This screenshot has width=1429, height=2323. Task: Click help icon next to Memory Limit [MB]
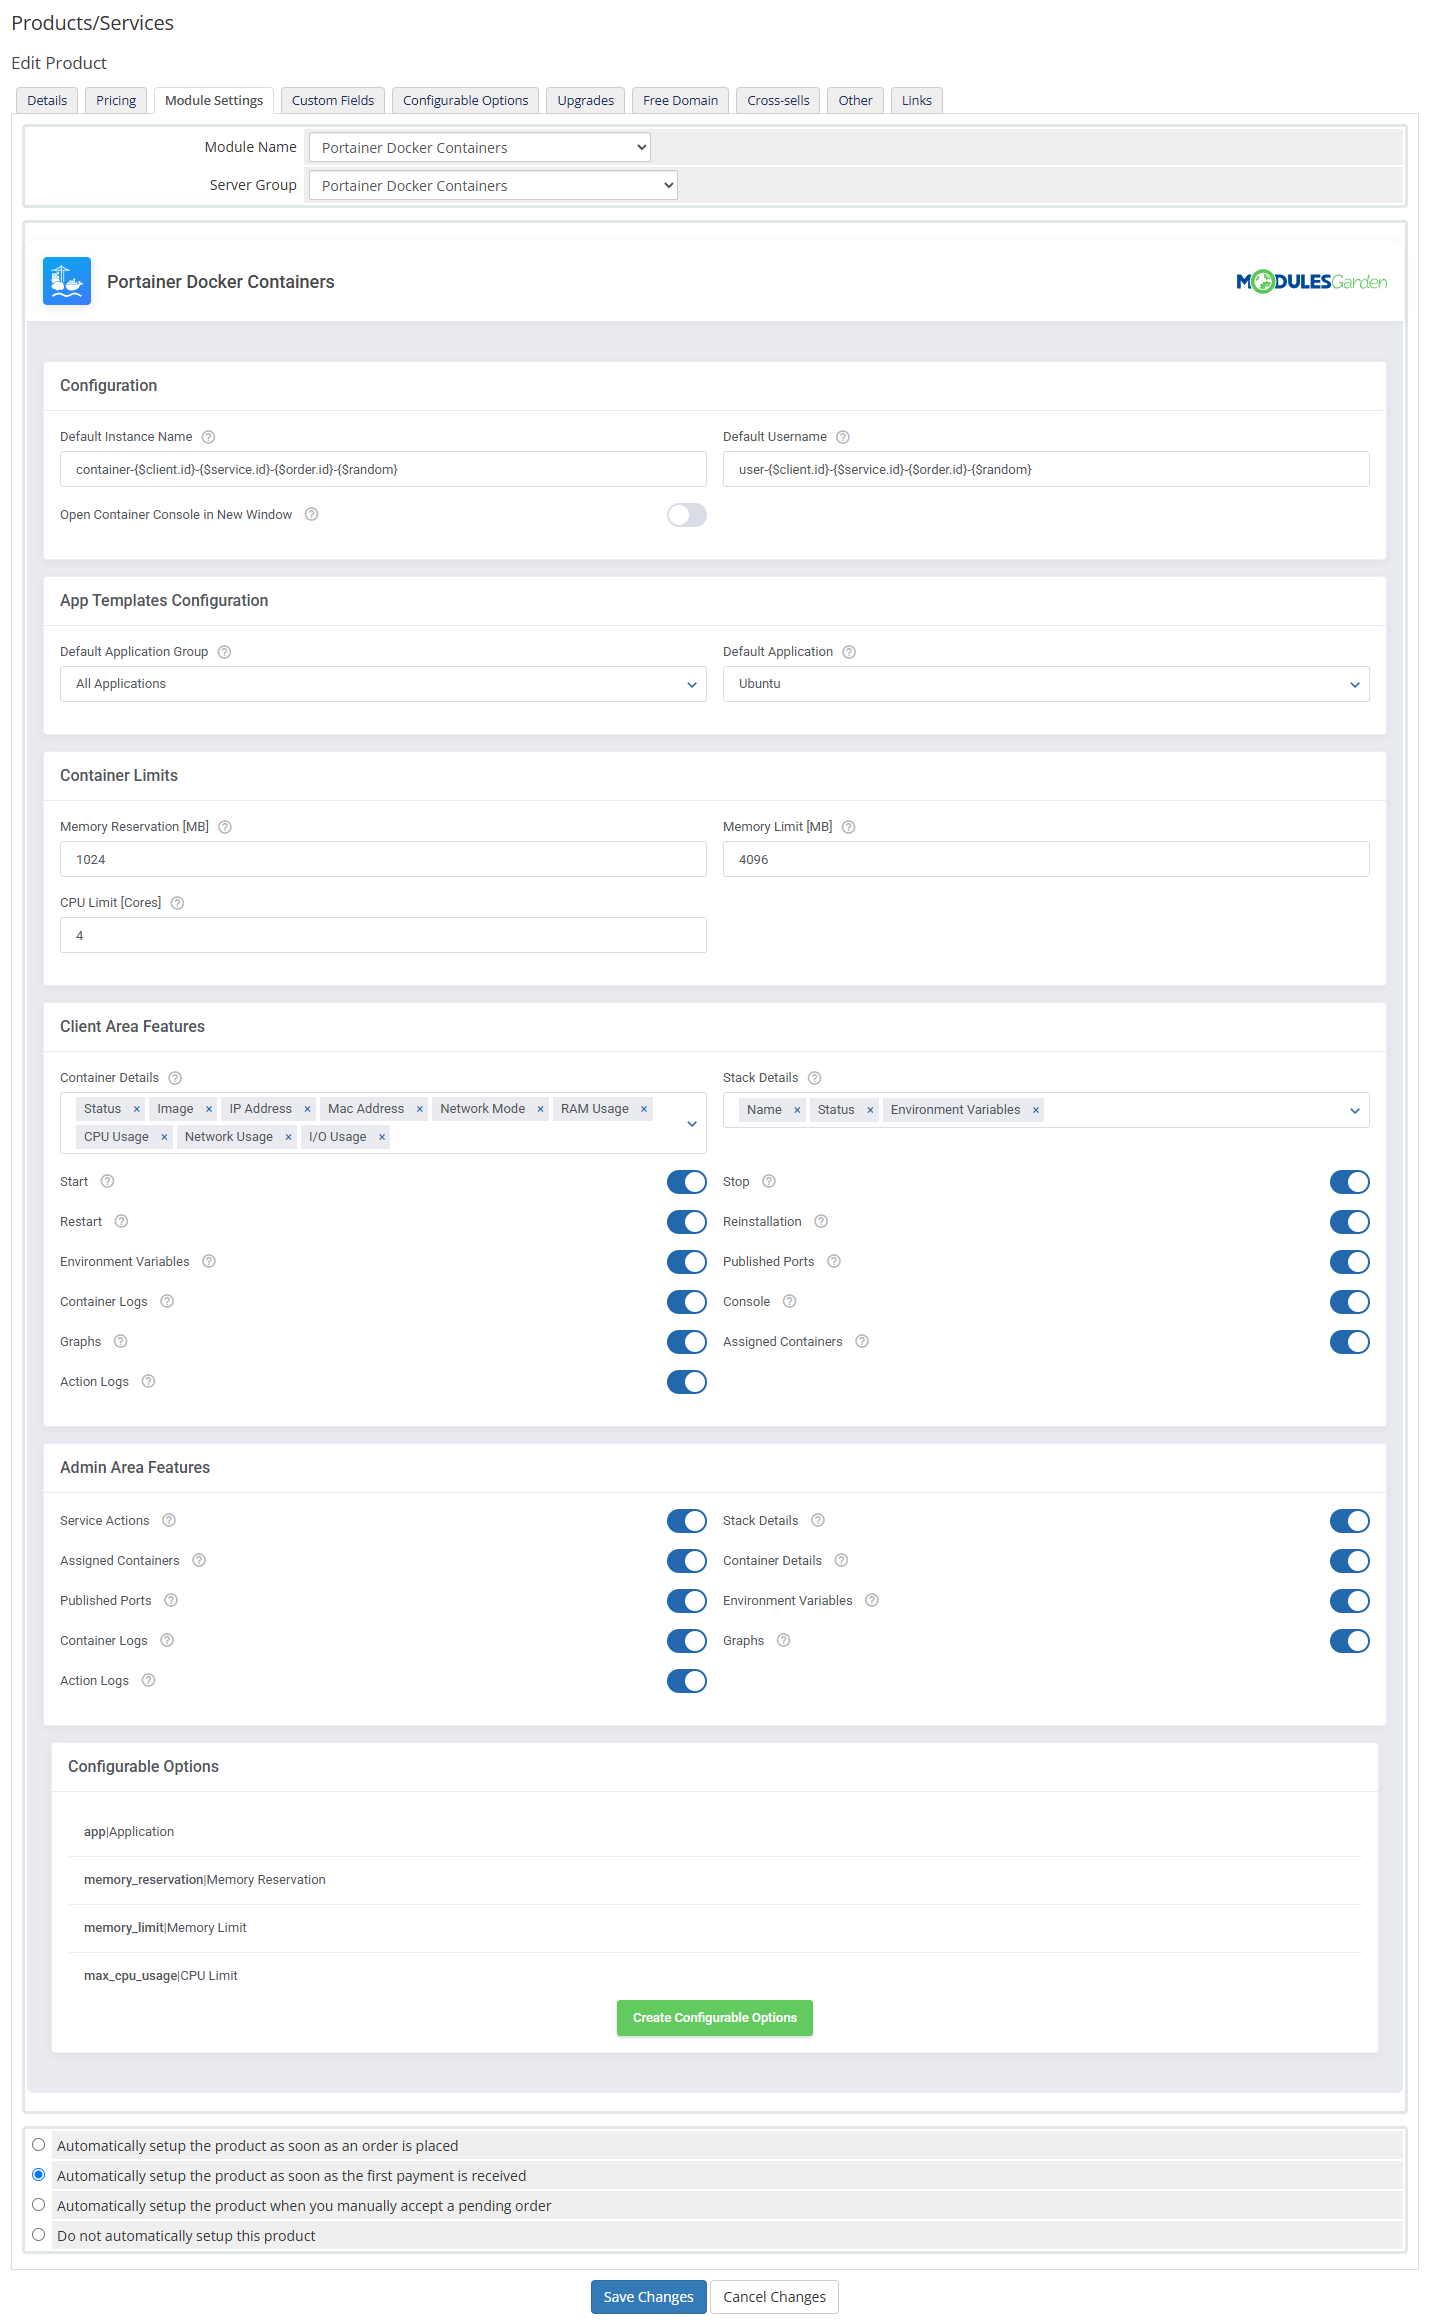(x=849, y=827)
